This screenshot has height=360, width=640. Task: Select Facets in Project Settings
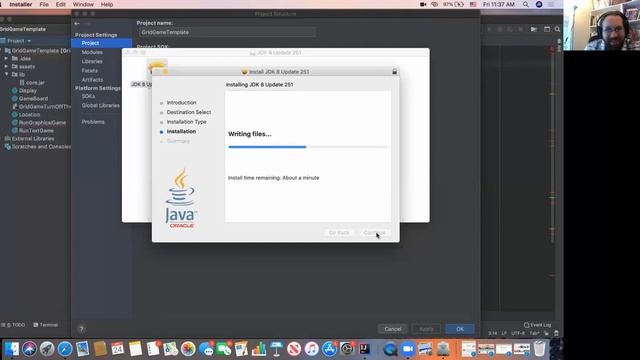[89, 71]
